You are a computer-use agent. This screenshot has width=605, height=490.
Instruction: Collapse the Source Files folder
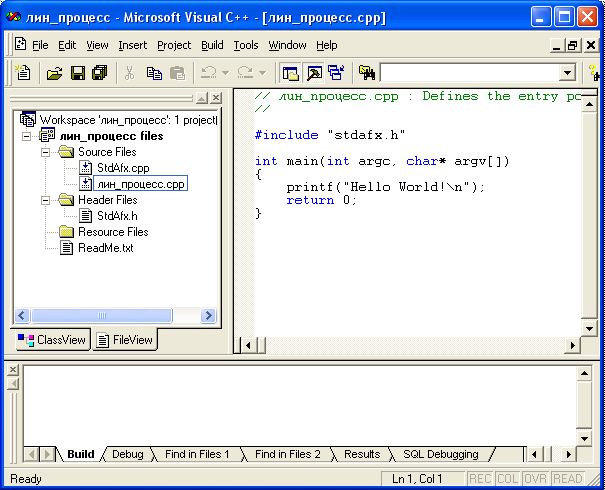(46, 152)
